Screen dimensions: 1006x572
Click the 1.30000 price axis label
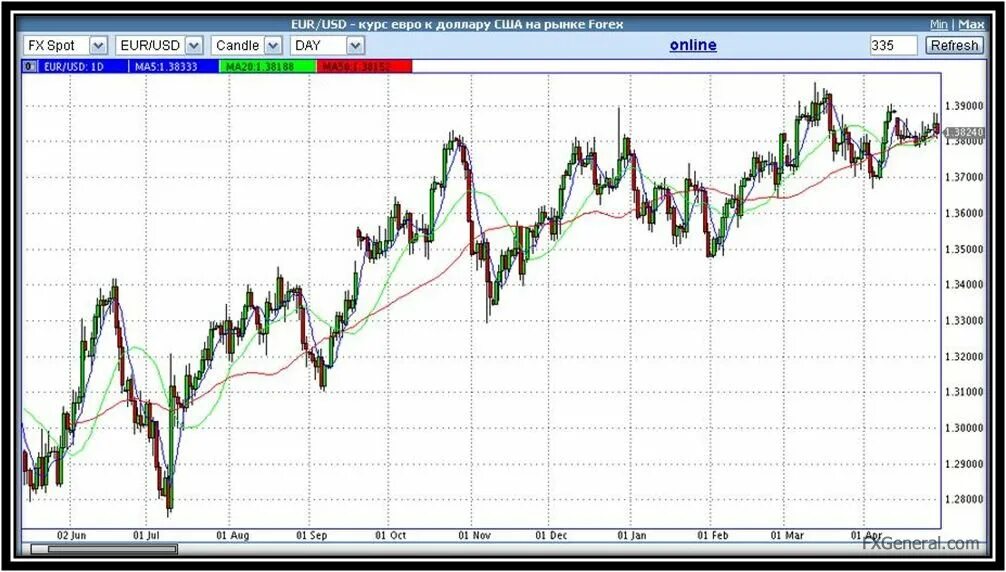click(964, 428)
